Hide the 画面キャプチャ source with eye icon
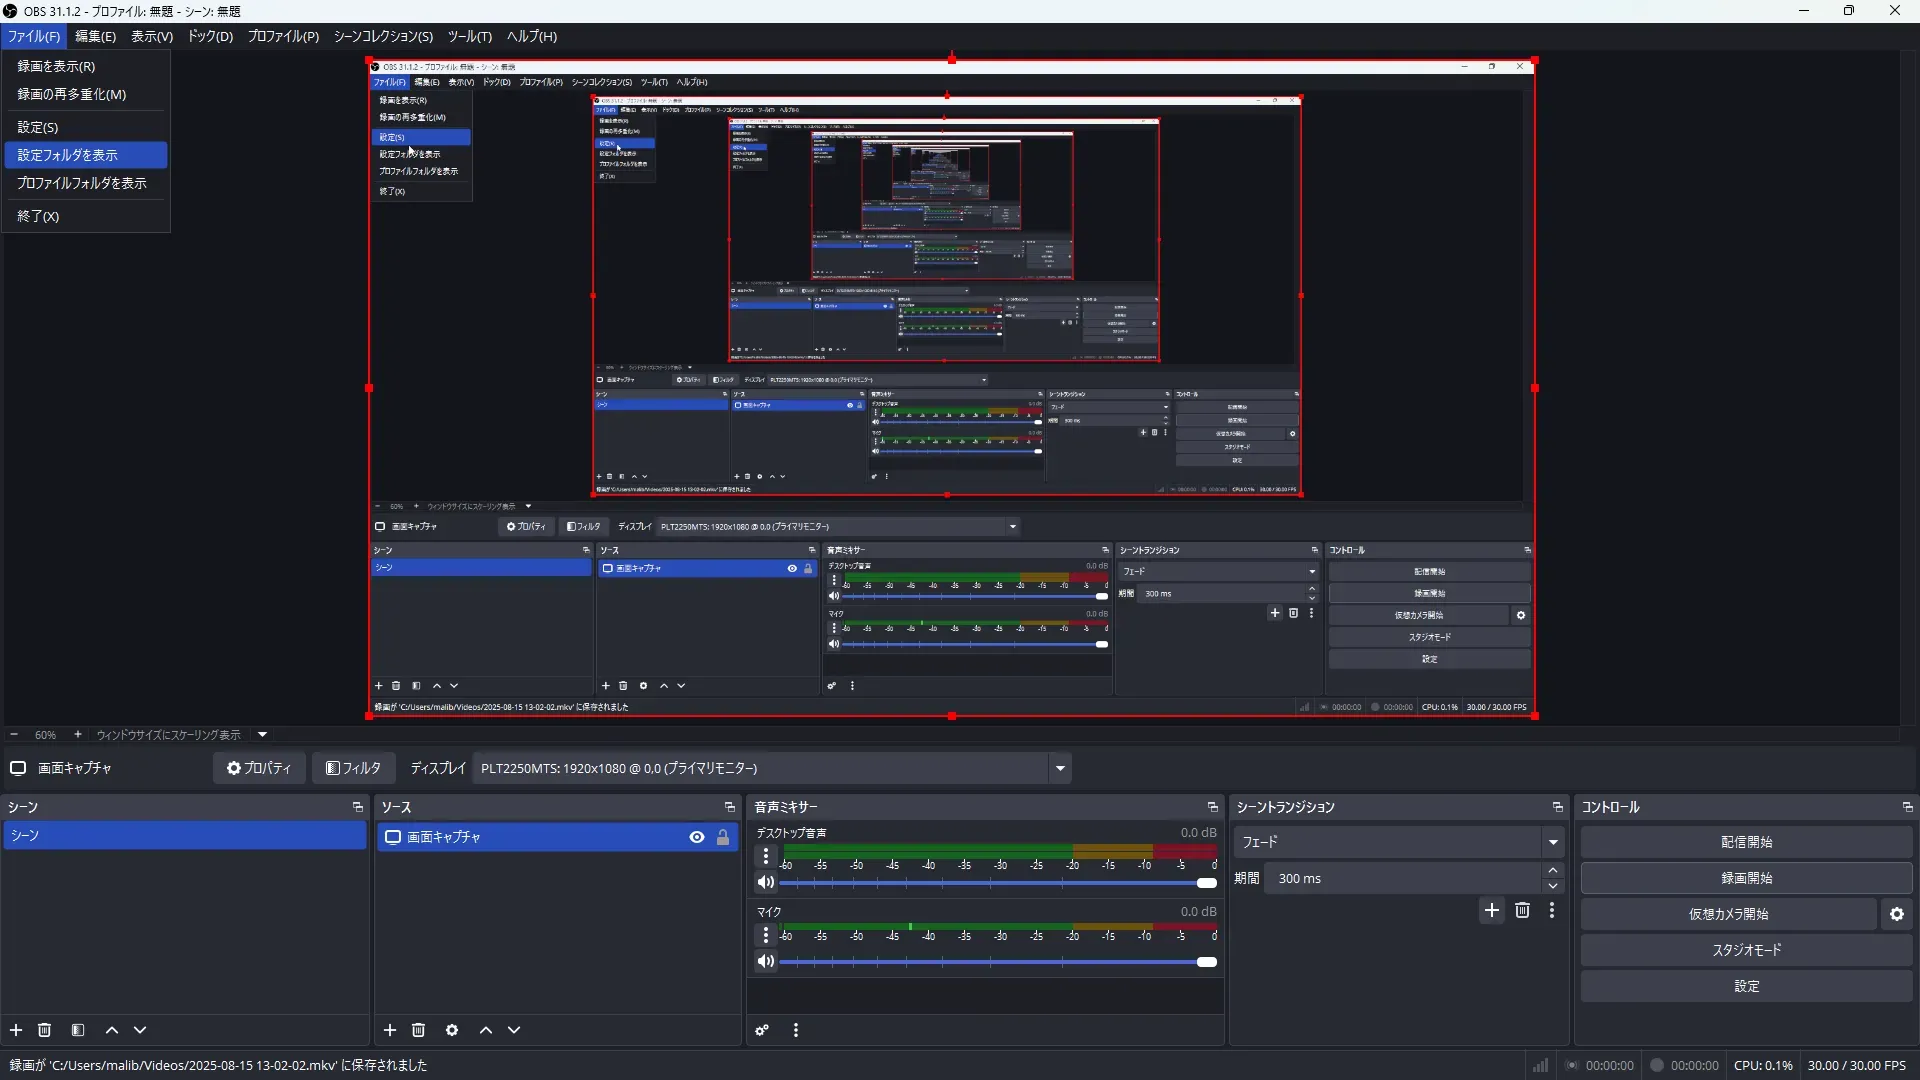 pos(697,837)
